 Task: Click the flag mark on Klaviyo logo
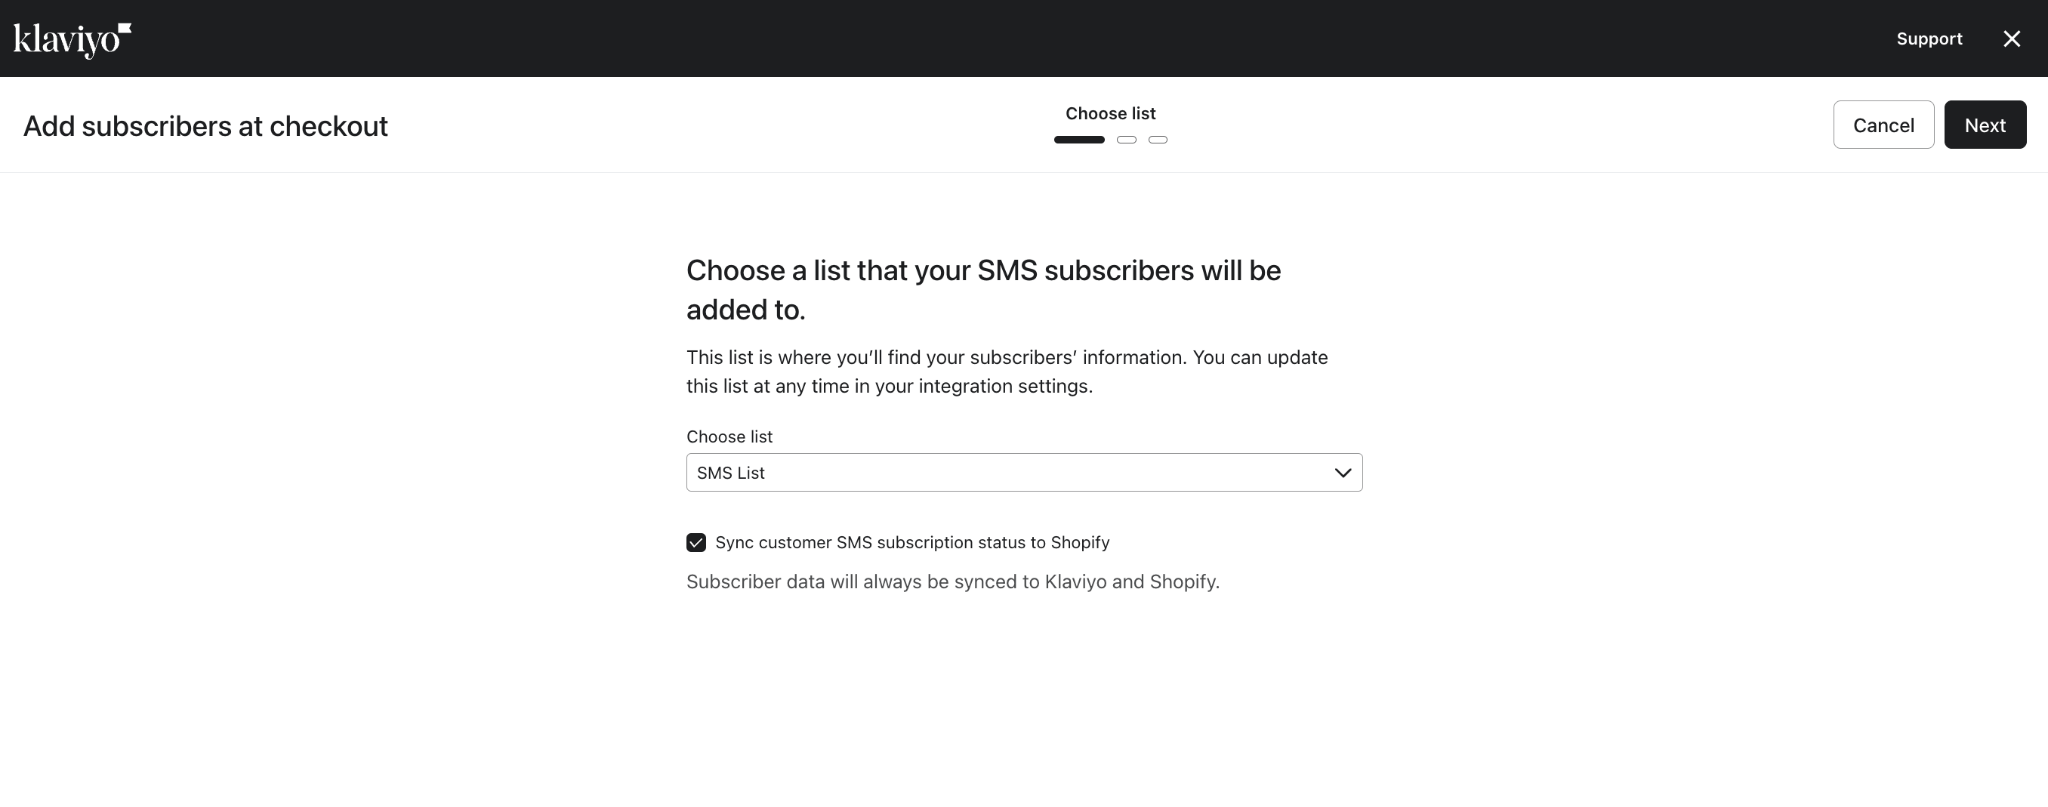(x=125, y=29)
